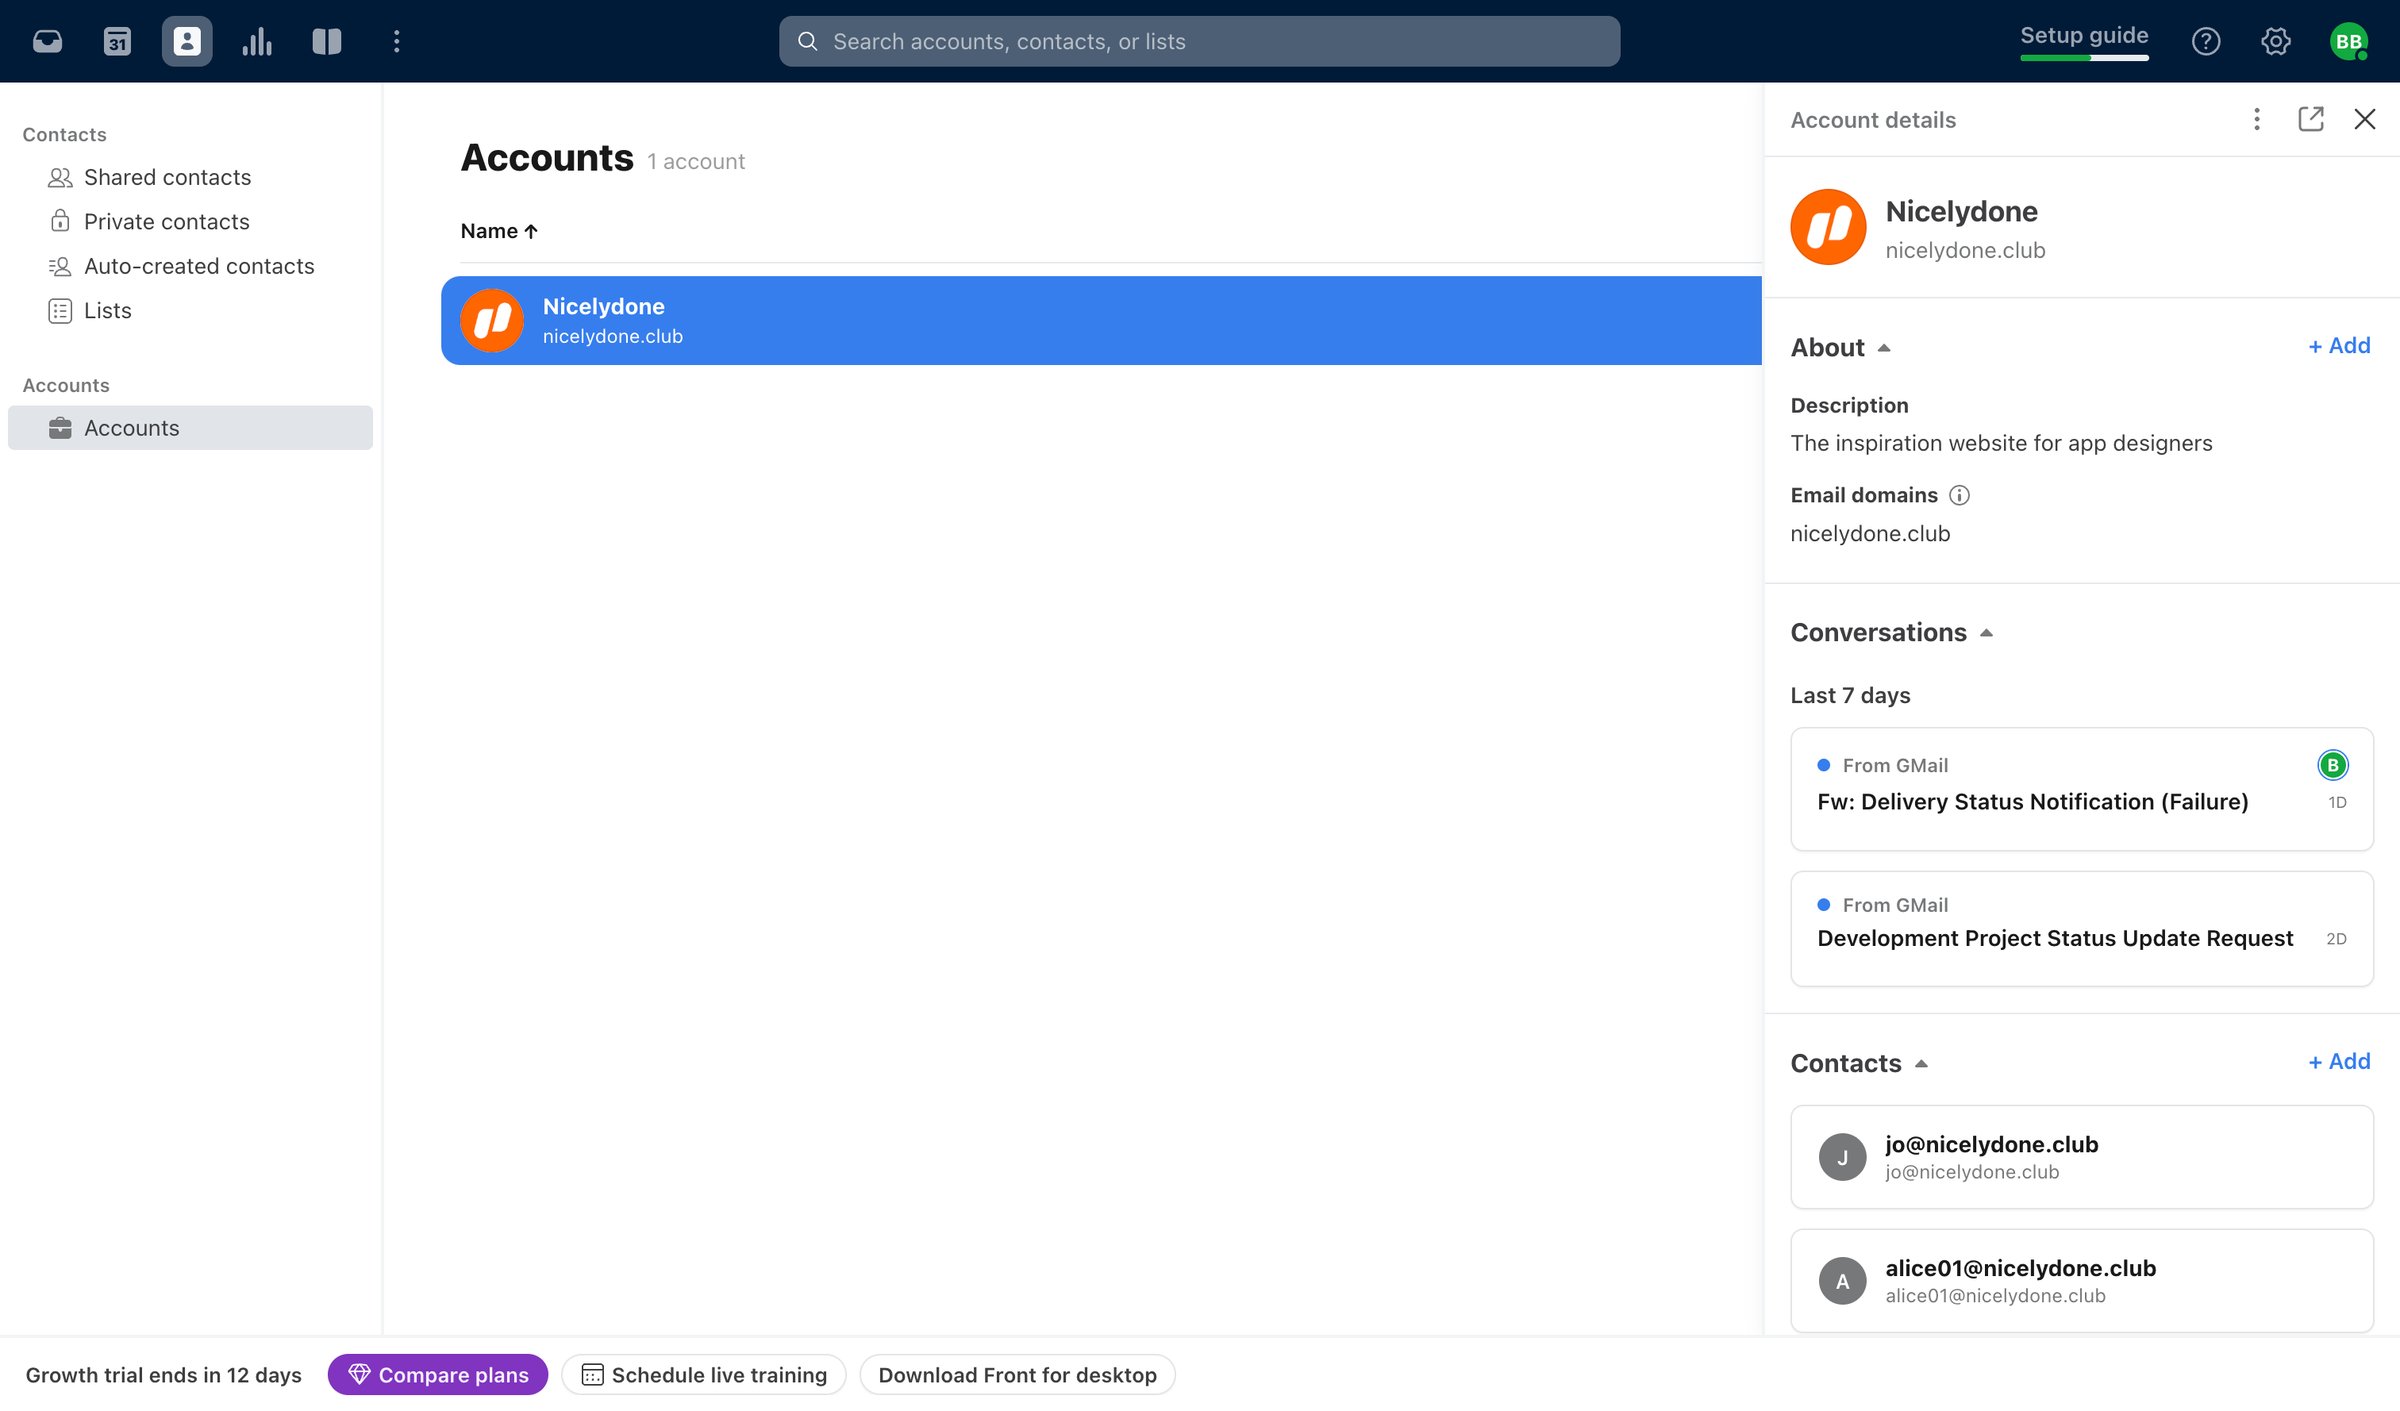
Task: Open the BB user avatar menu
Action: point(2349,41)
